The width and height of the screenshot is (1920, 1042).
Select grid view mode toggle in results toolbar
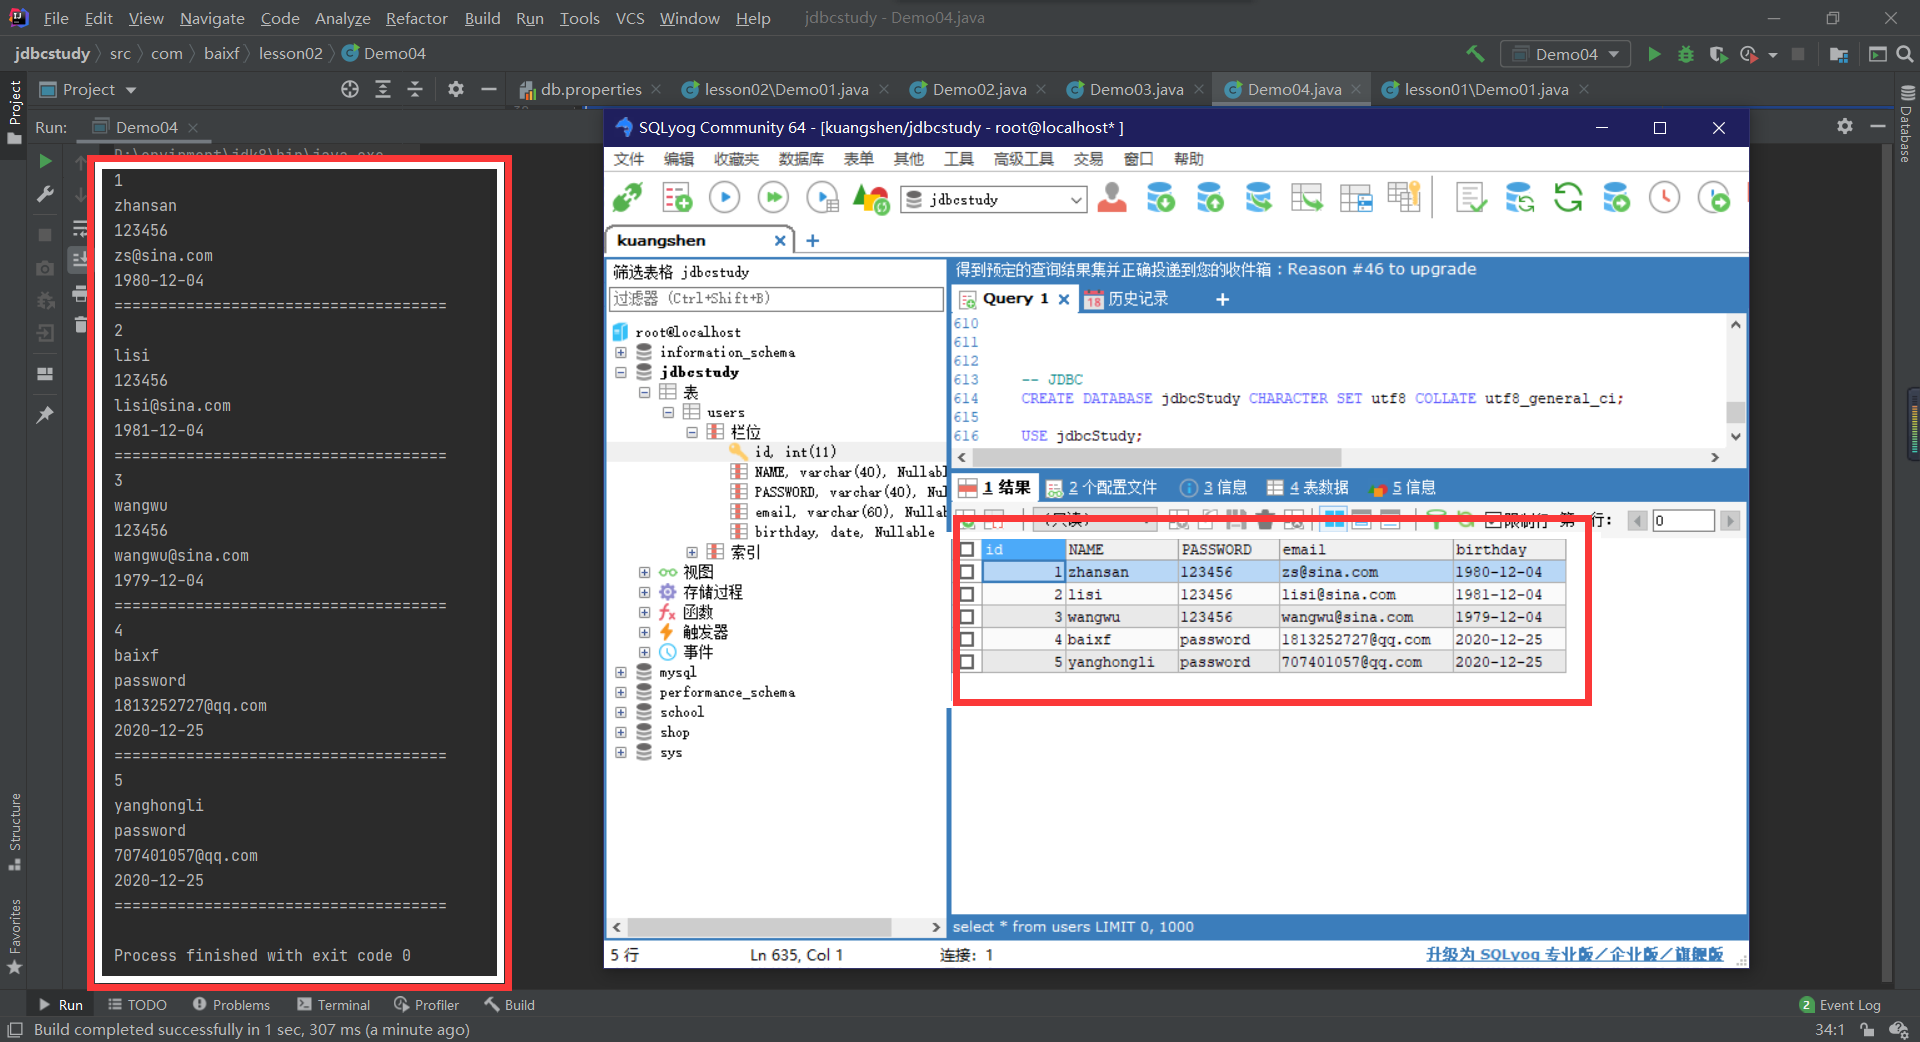pyautogui.click(x=1334, y=519)
